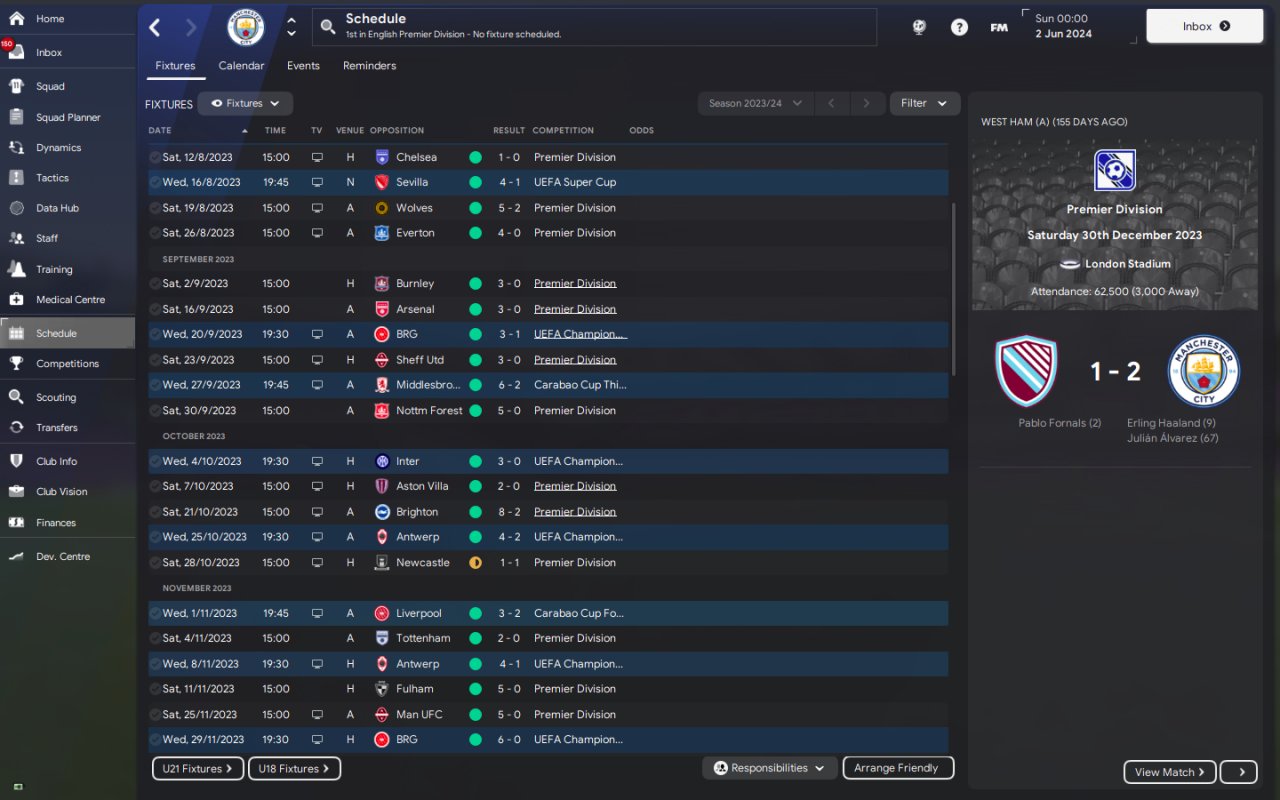Click the Schedule search field
Image resolution: width=1280 pixels, height=800 pixels.
coord(594,27)
